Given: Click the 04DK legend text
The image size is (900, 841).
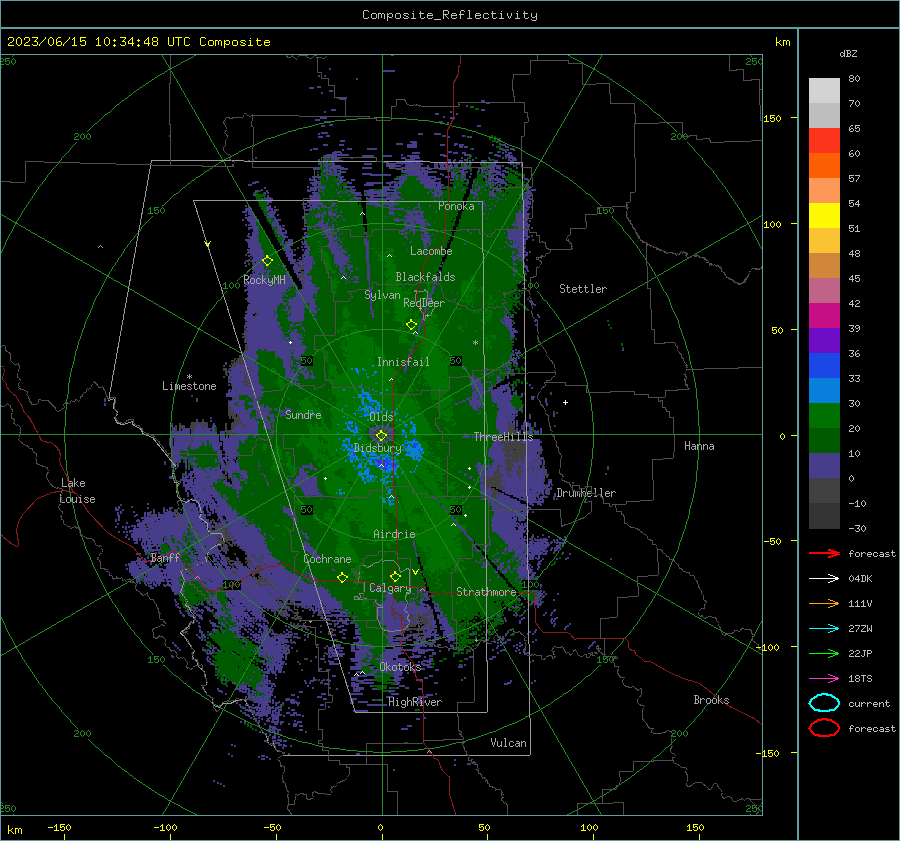Looking at the screenshot, I should (860, 579).
